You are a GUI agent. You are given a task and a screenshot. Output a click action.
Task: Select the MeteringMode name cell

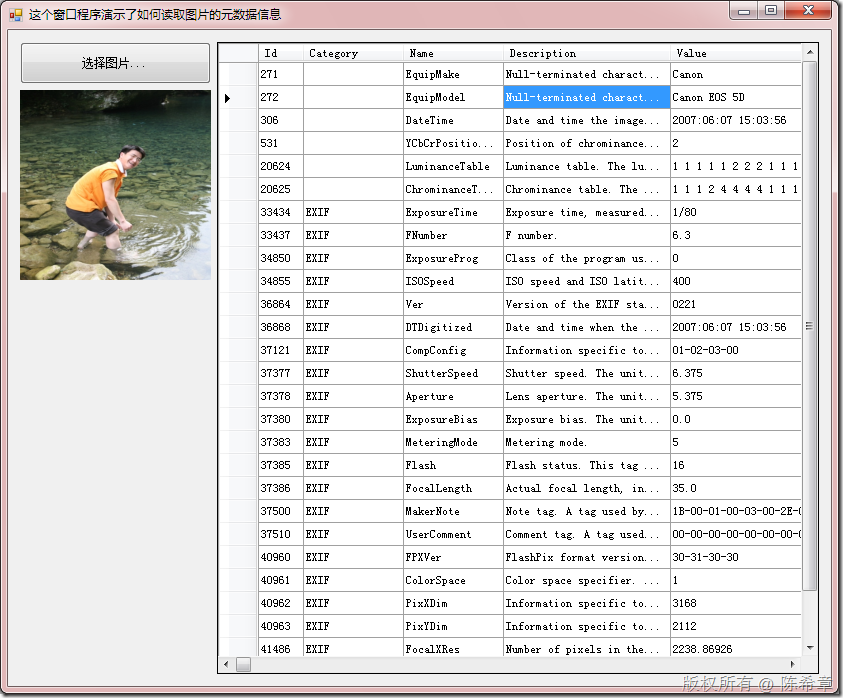(x=453, y=443)
